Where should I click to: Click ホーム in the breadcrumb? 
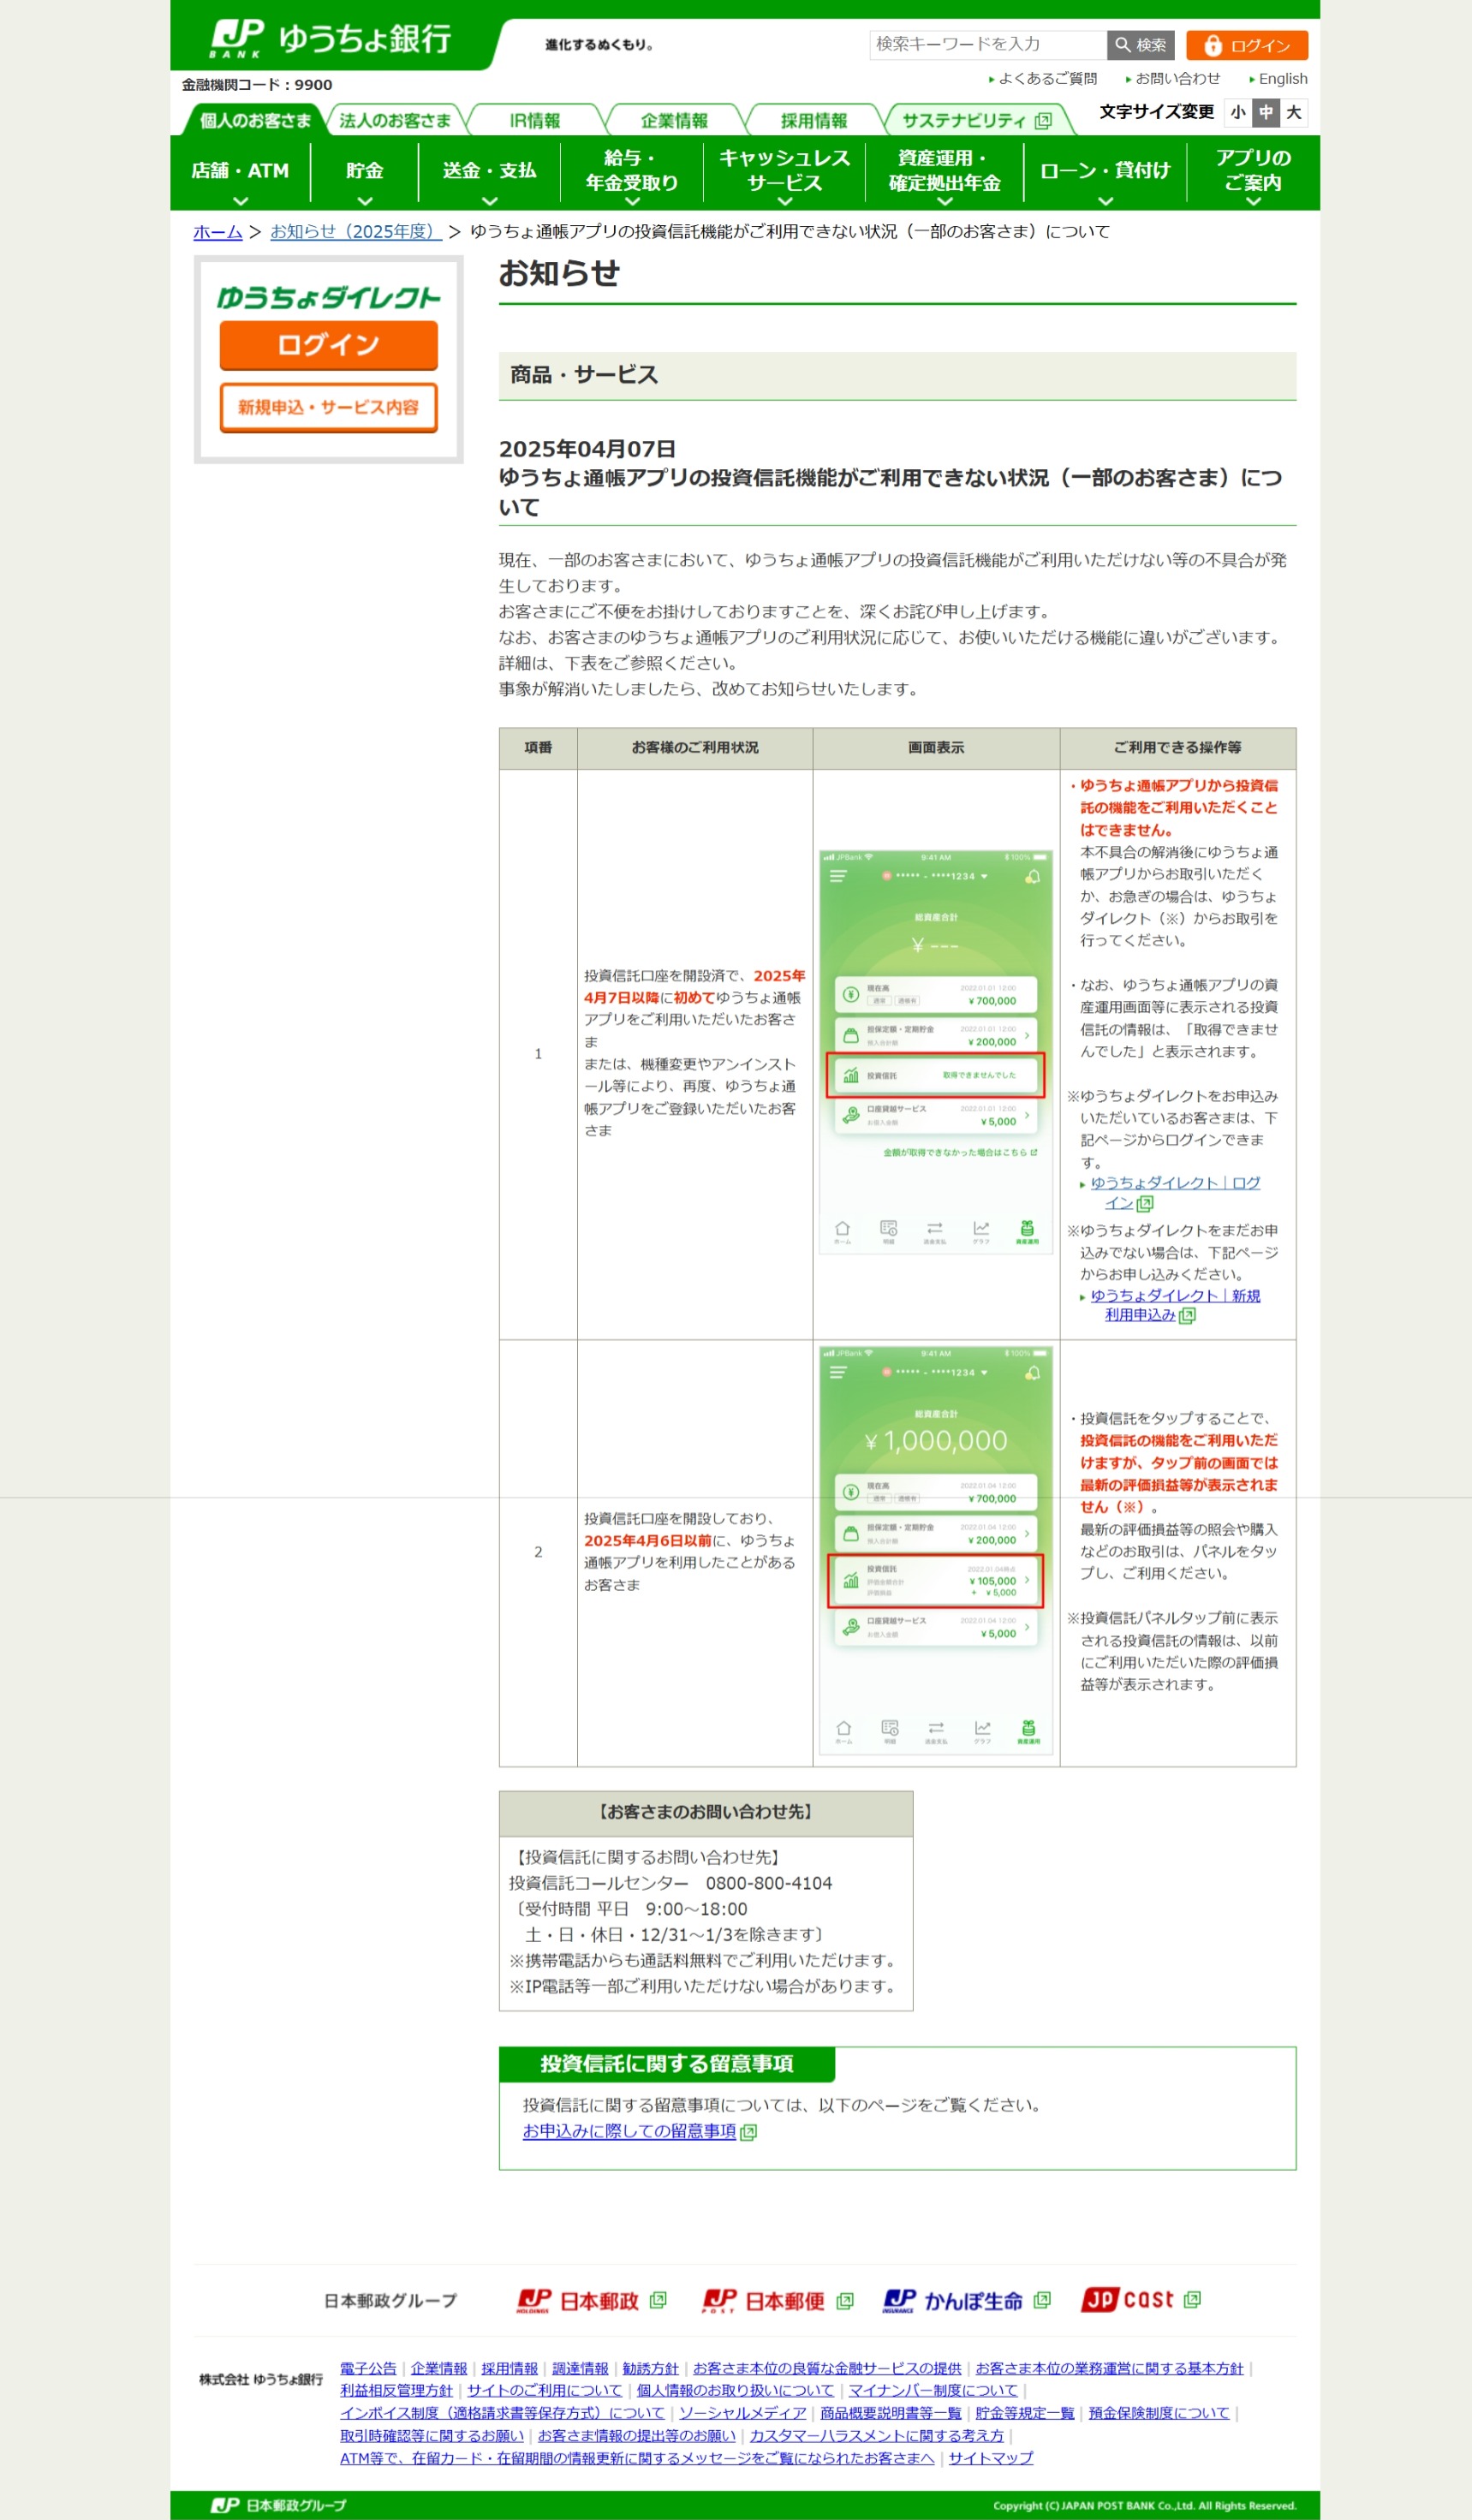218,232
